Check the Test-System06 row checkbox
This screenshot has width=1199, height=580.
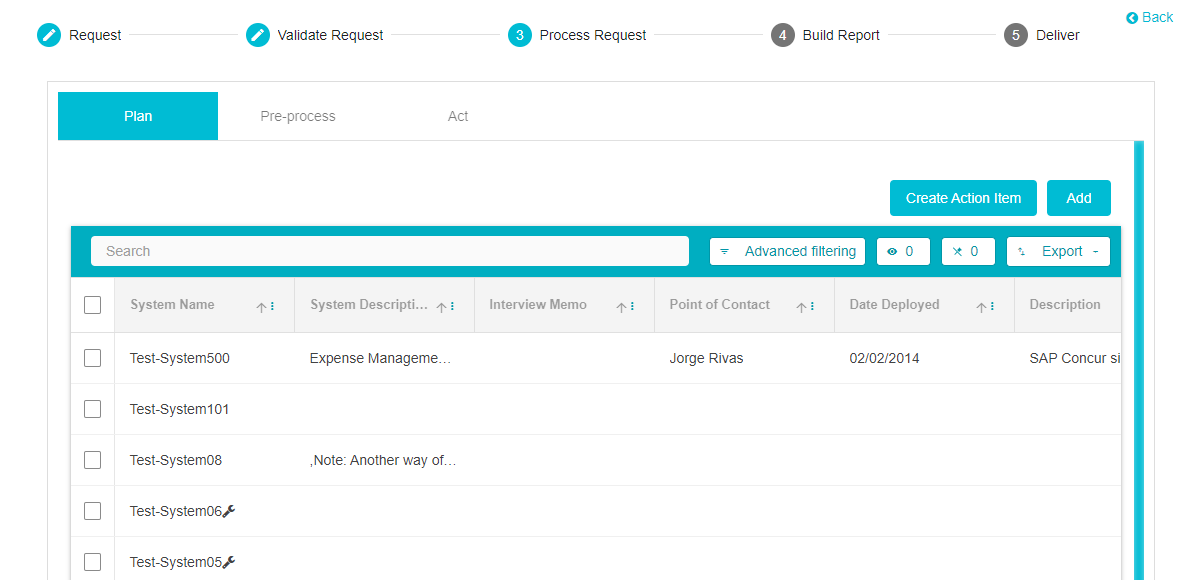coord(93,511)
